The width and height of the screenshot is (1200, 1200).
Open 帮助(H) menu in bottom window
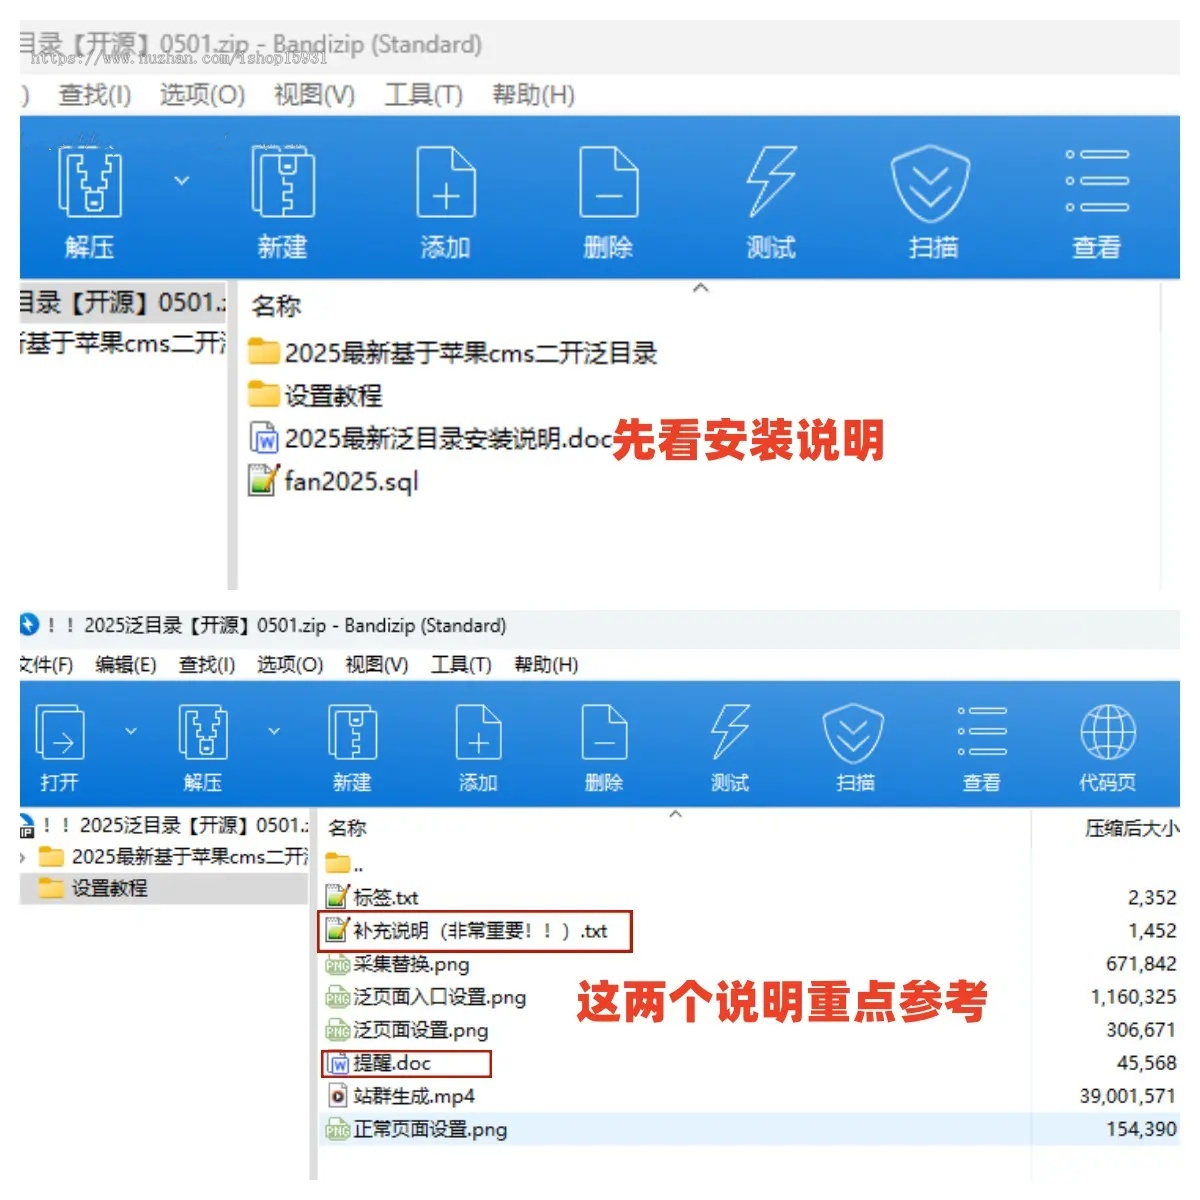coord(546,665)
